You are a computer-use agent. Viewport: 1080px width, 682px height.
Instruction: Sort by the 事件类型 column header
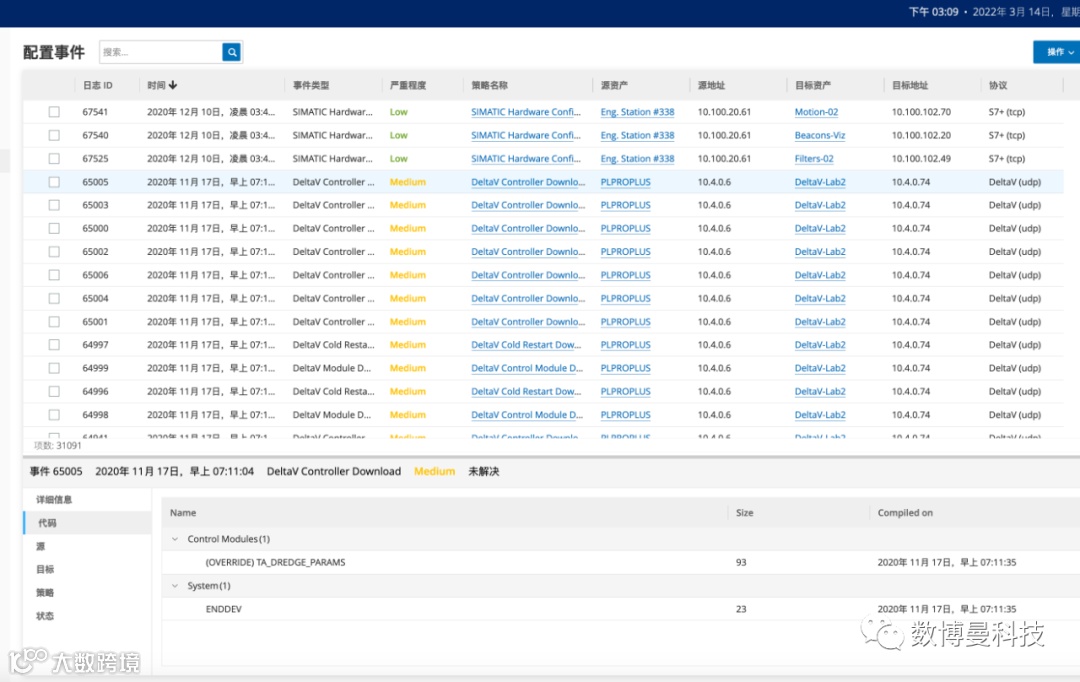click(311, 85)
